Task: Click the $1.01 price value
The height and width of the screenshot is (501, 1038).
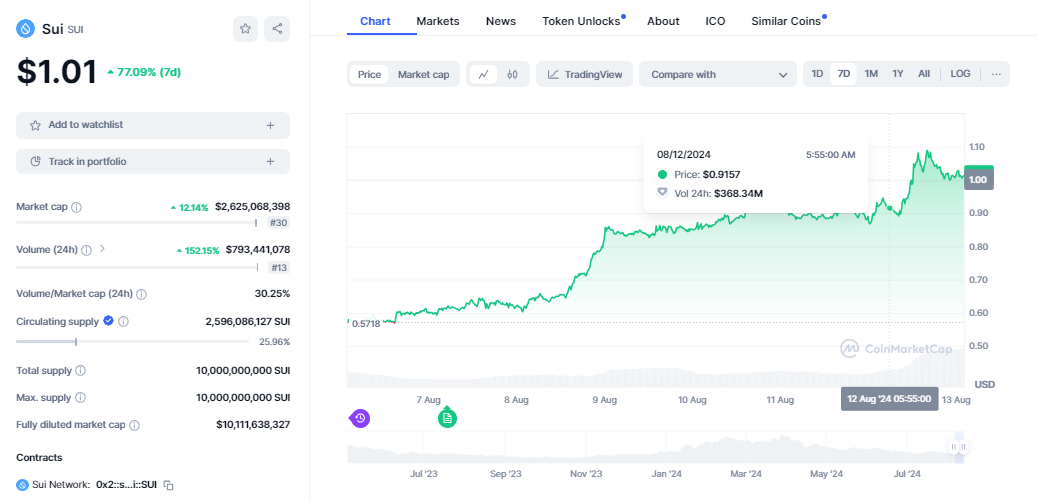Action: point(57,72)
